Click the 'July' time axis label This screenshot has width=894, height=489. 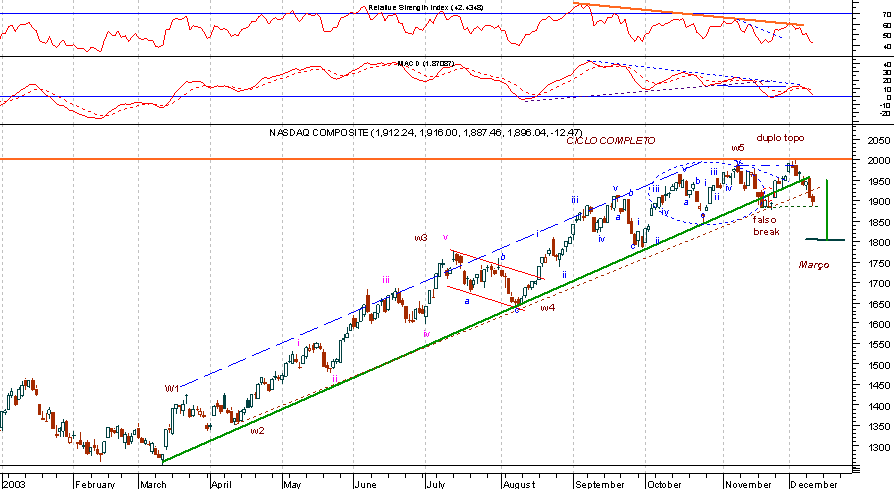click(436, 484)
